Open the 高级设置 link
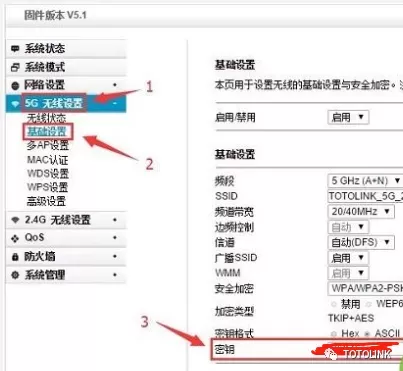403x371 pixels. (x=46, y=201)
